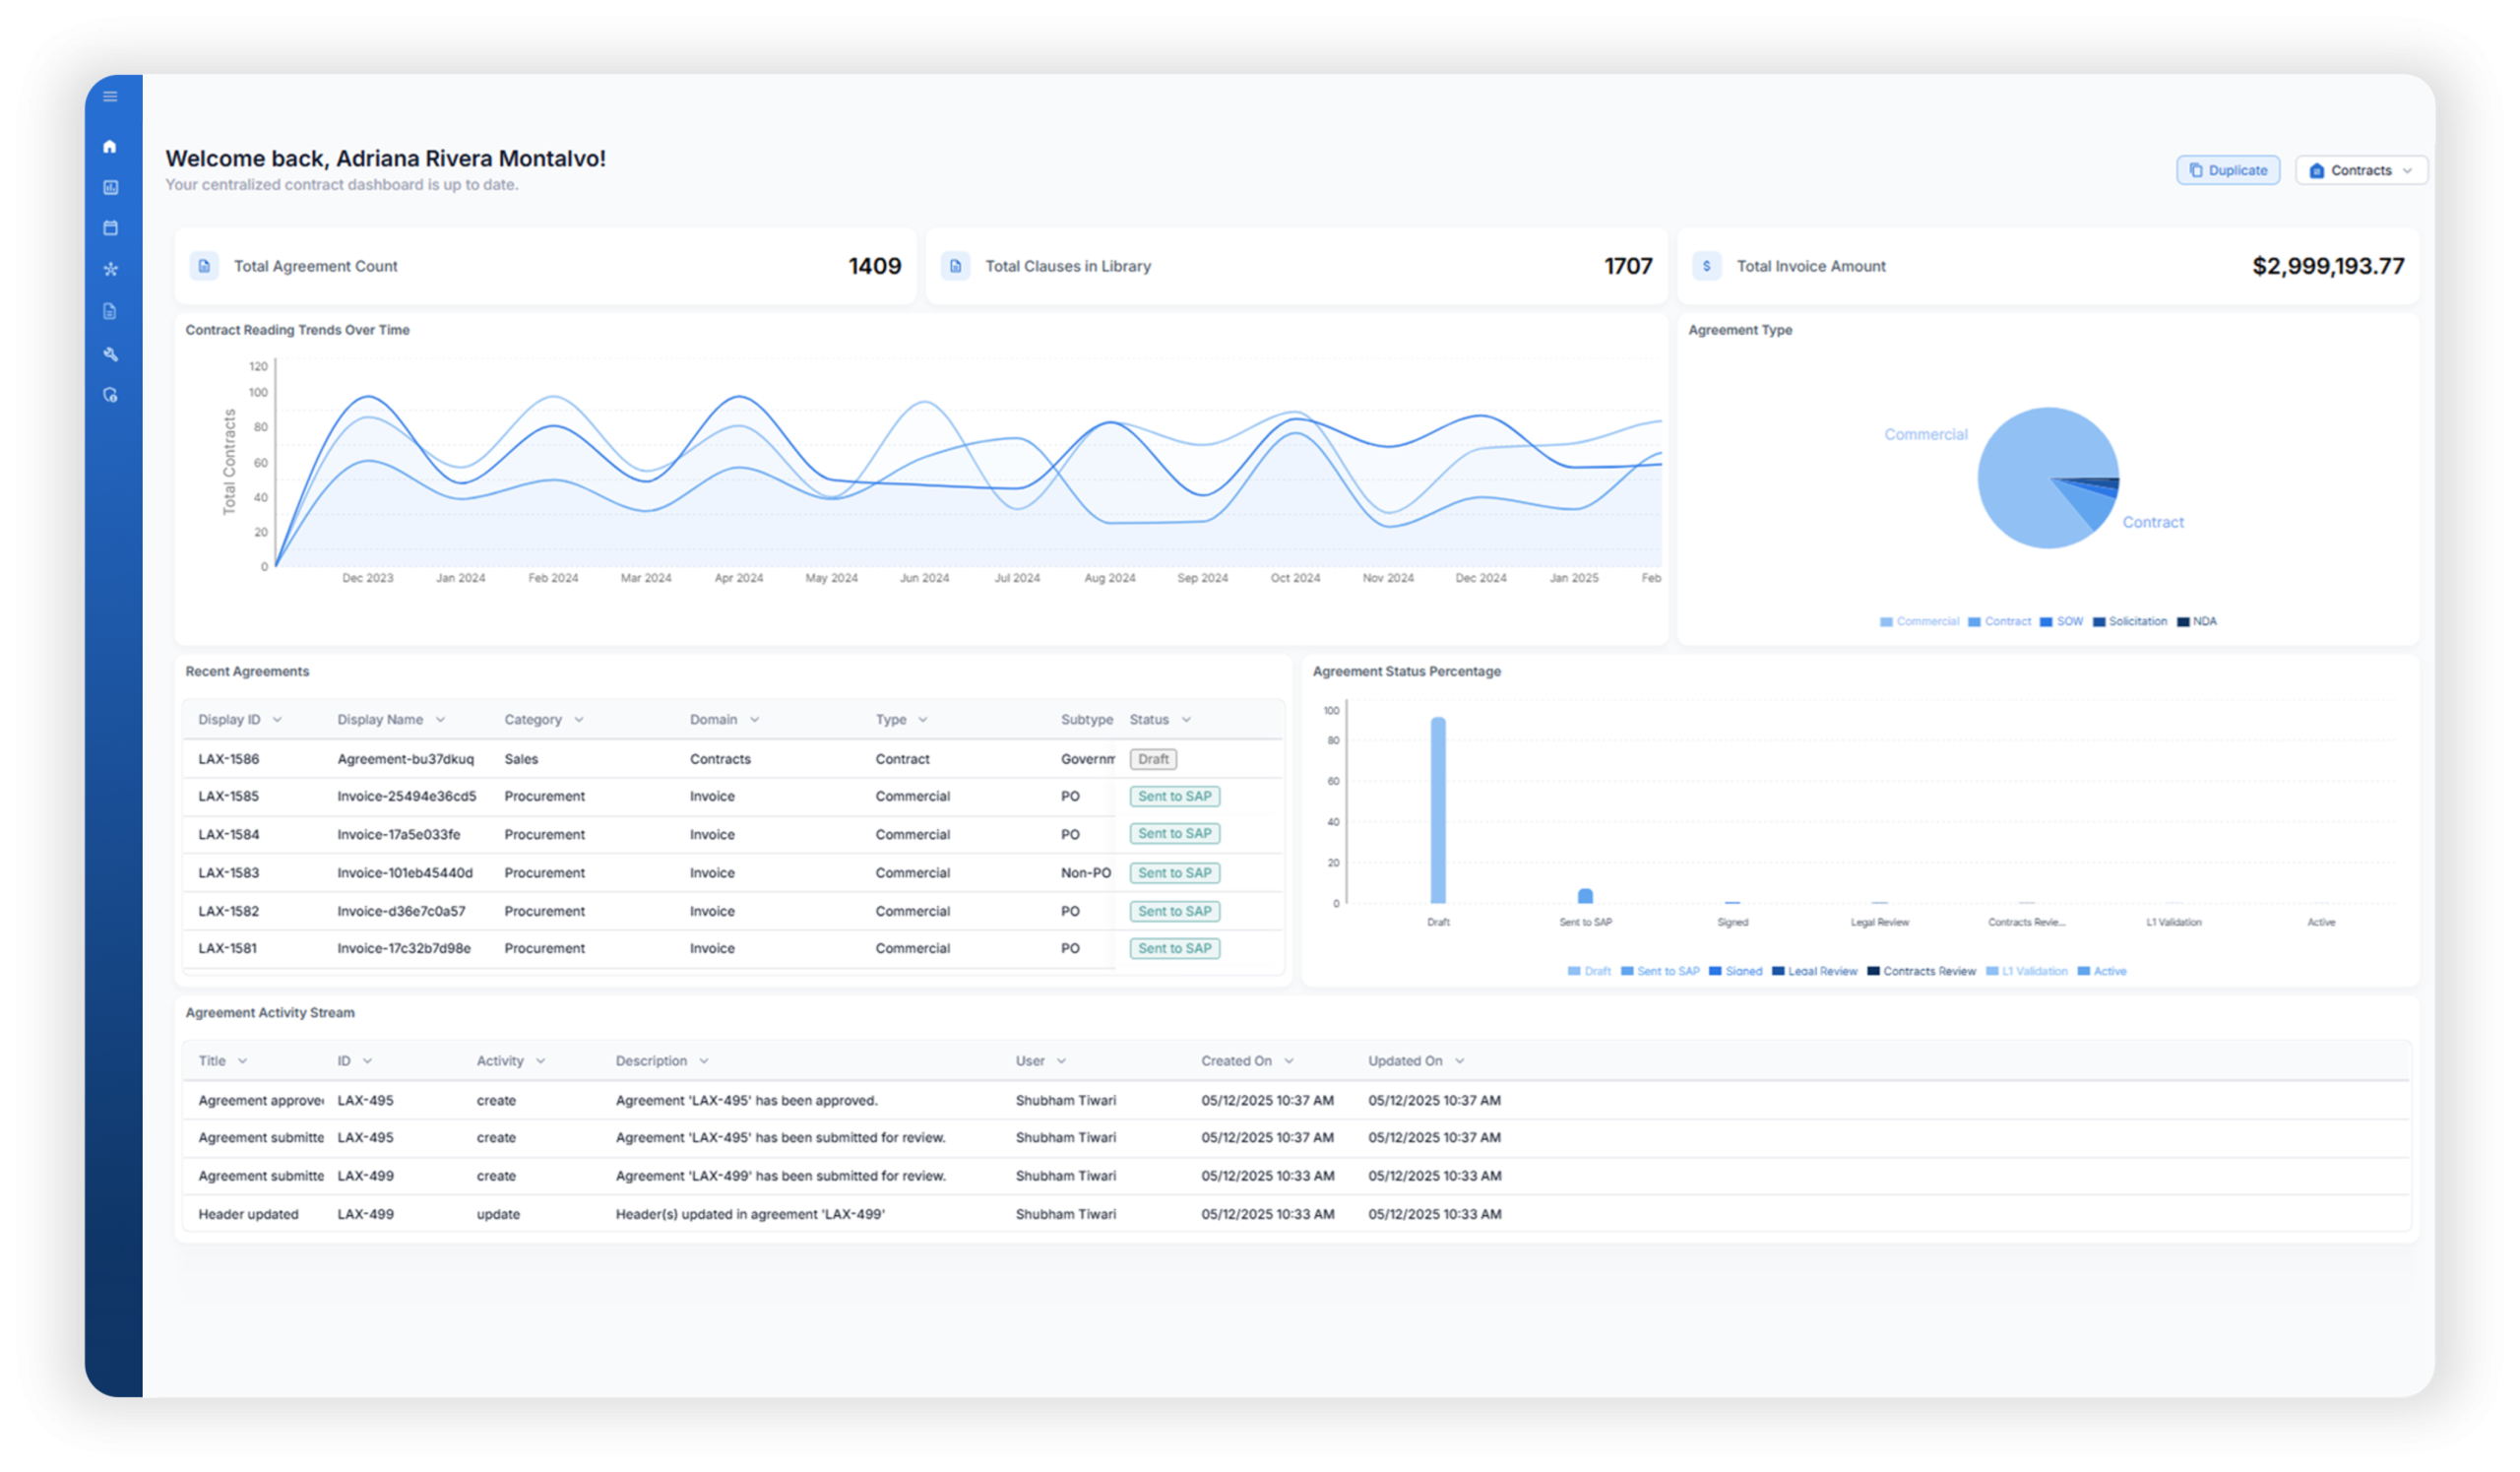Open the chart analytics sidebar icon
The width and height of the screenshot is (2520, 1472).
click(x=111, y=188)
